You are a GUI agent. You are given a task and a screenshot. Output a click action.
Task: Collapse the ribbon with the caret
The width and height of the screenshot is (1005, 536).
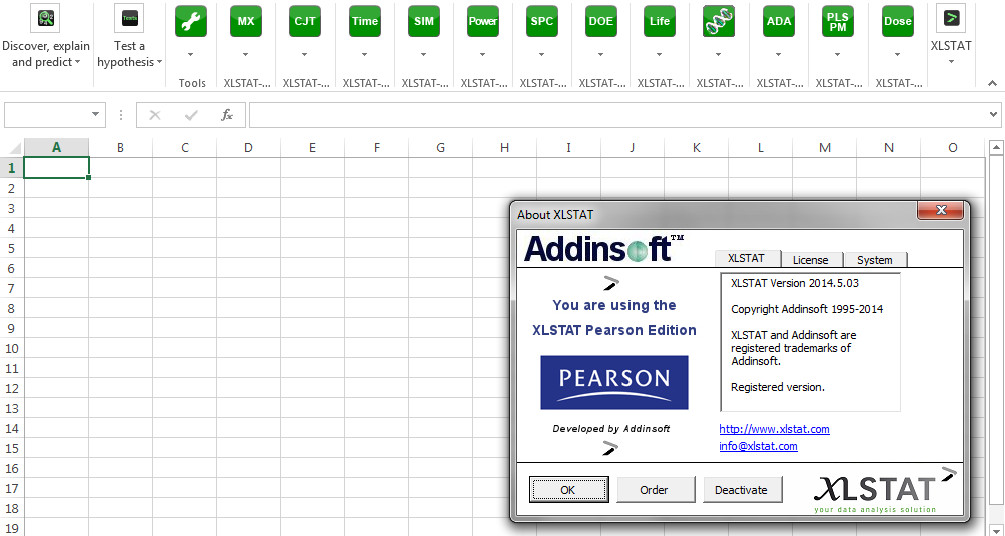[x=992, y=82]
